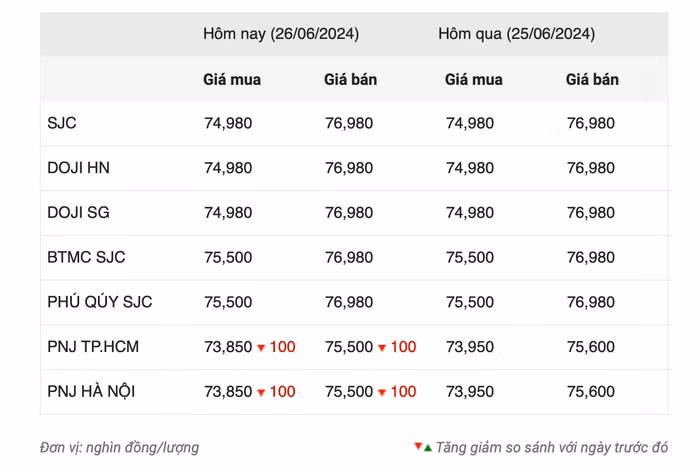
Task: Click the PNJ TP.HCM row label
Action: coord(93,347)
